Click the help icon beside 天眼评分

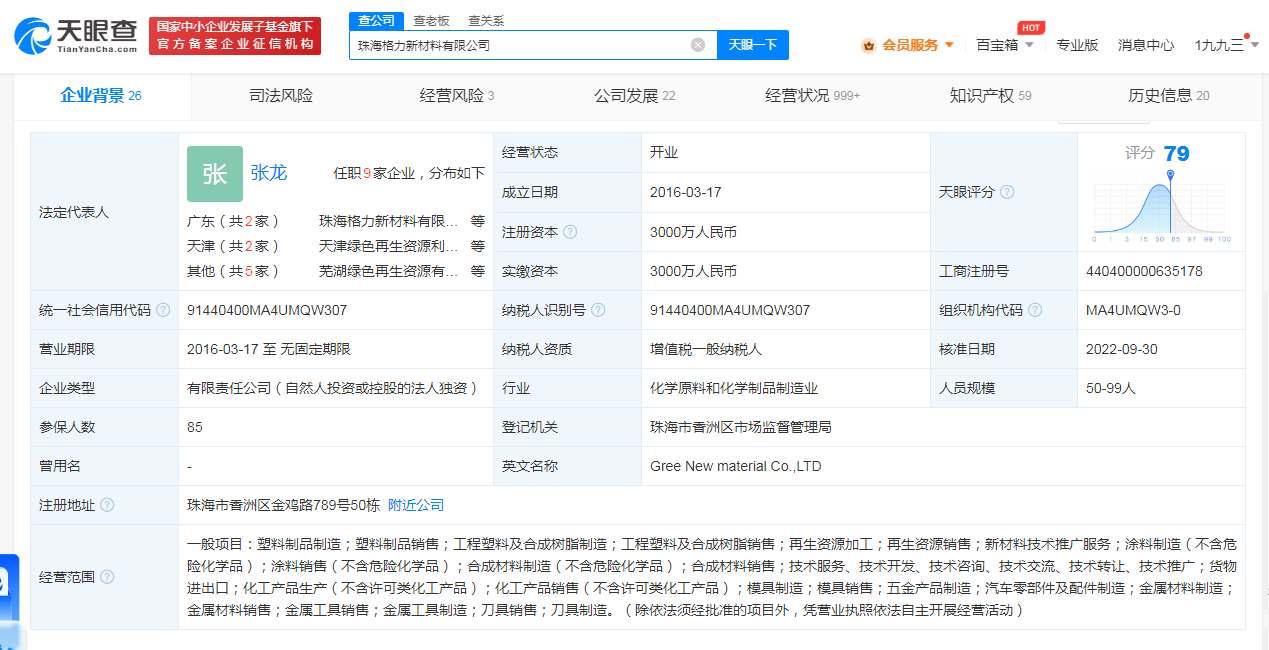pyautogui.click(x=1007, y=192)
